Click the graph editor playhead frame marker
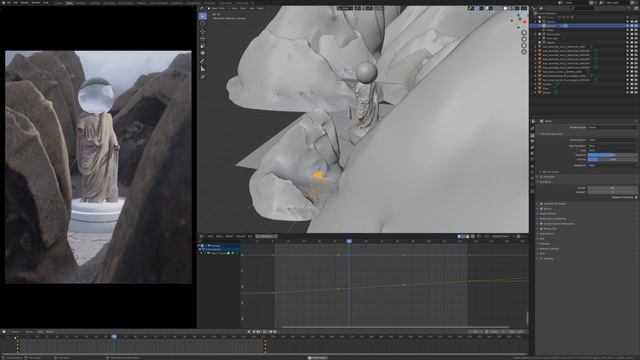Image resolution: width=640 pixels, height=360 pixels. tap(349, 242)
